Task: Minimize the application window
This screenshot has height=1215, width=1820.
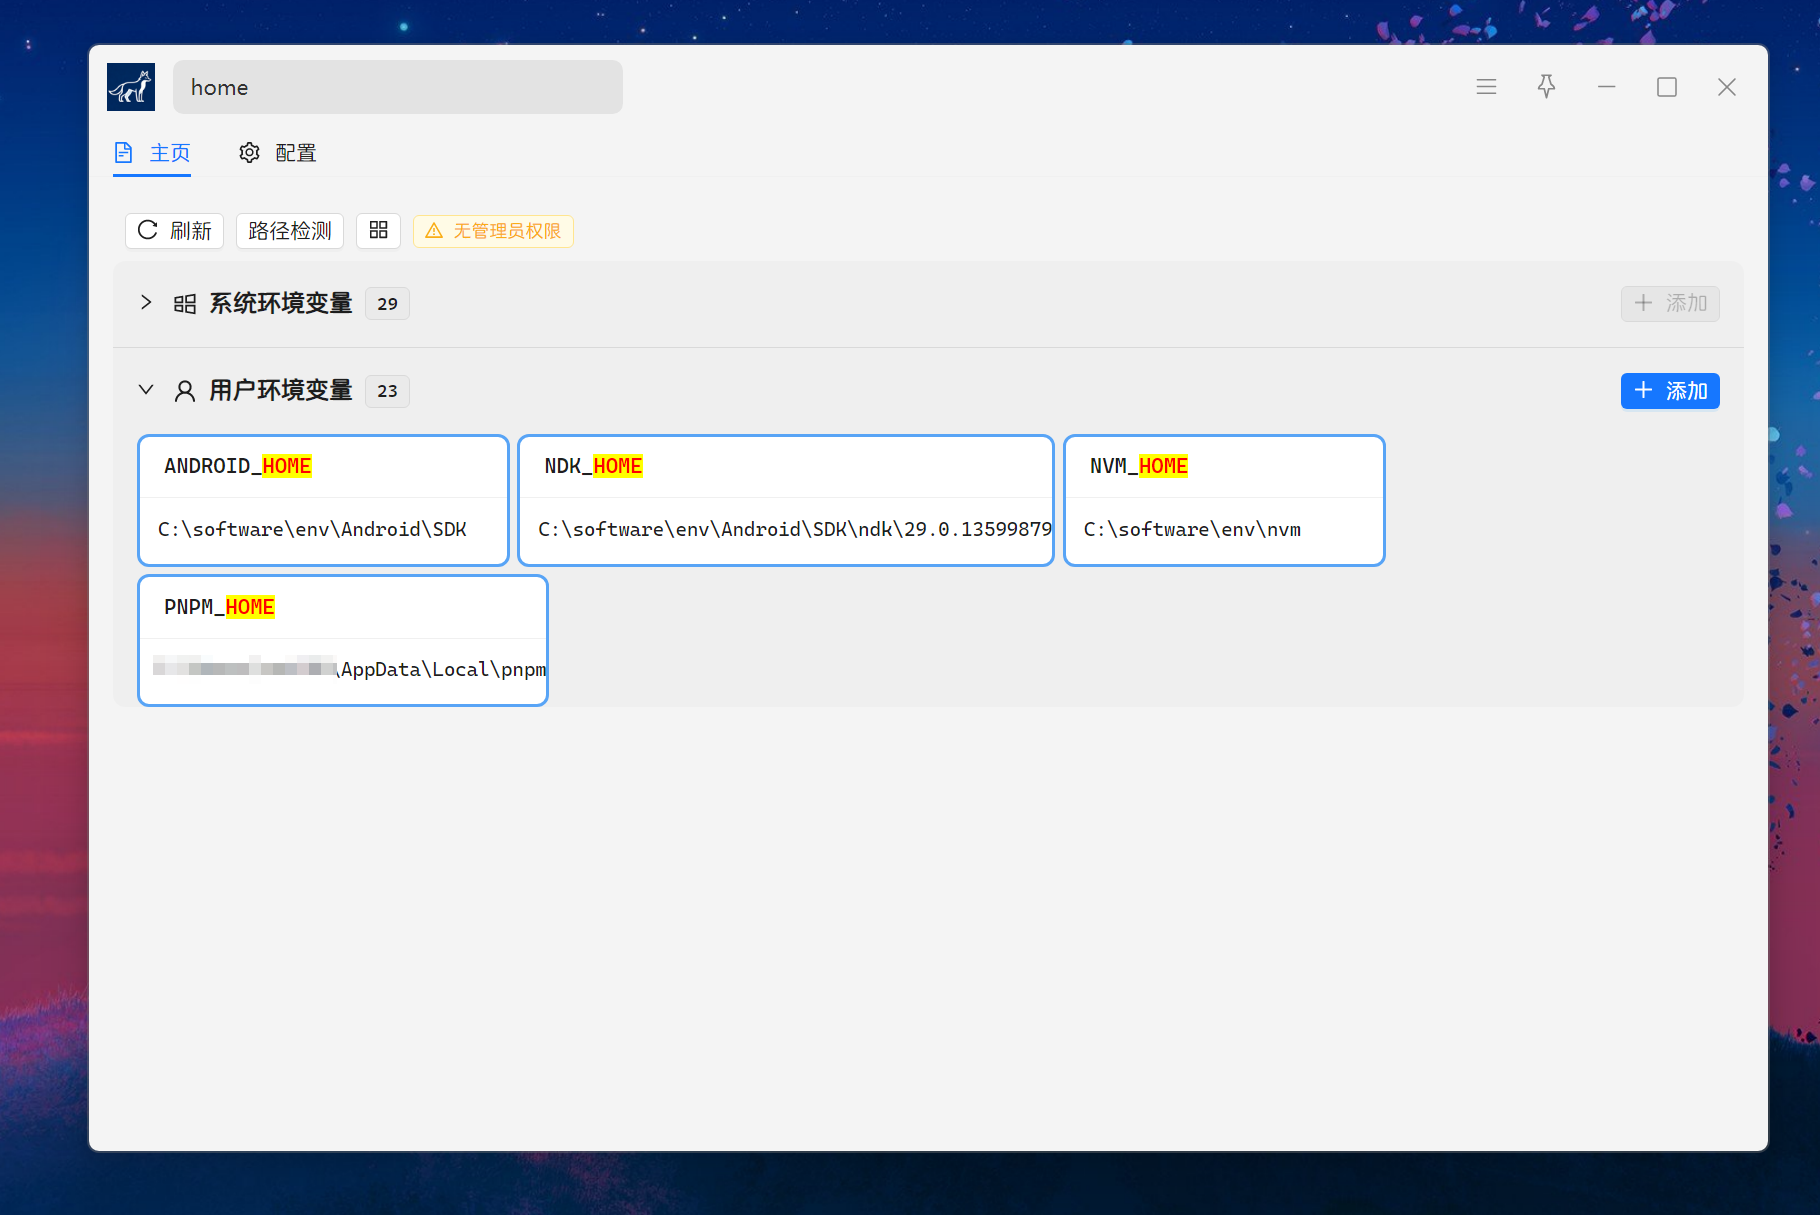Action: coord(1606,87)
